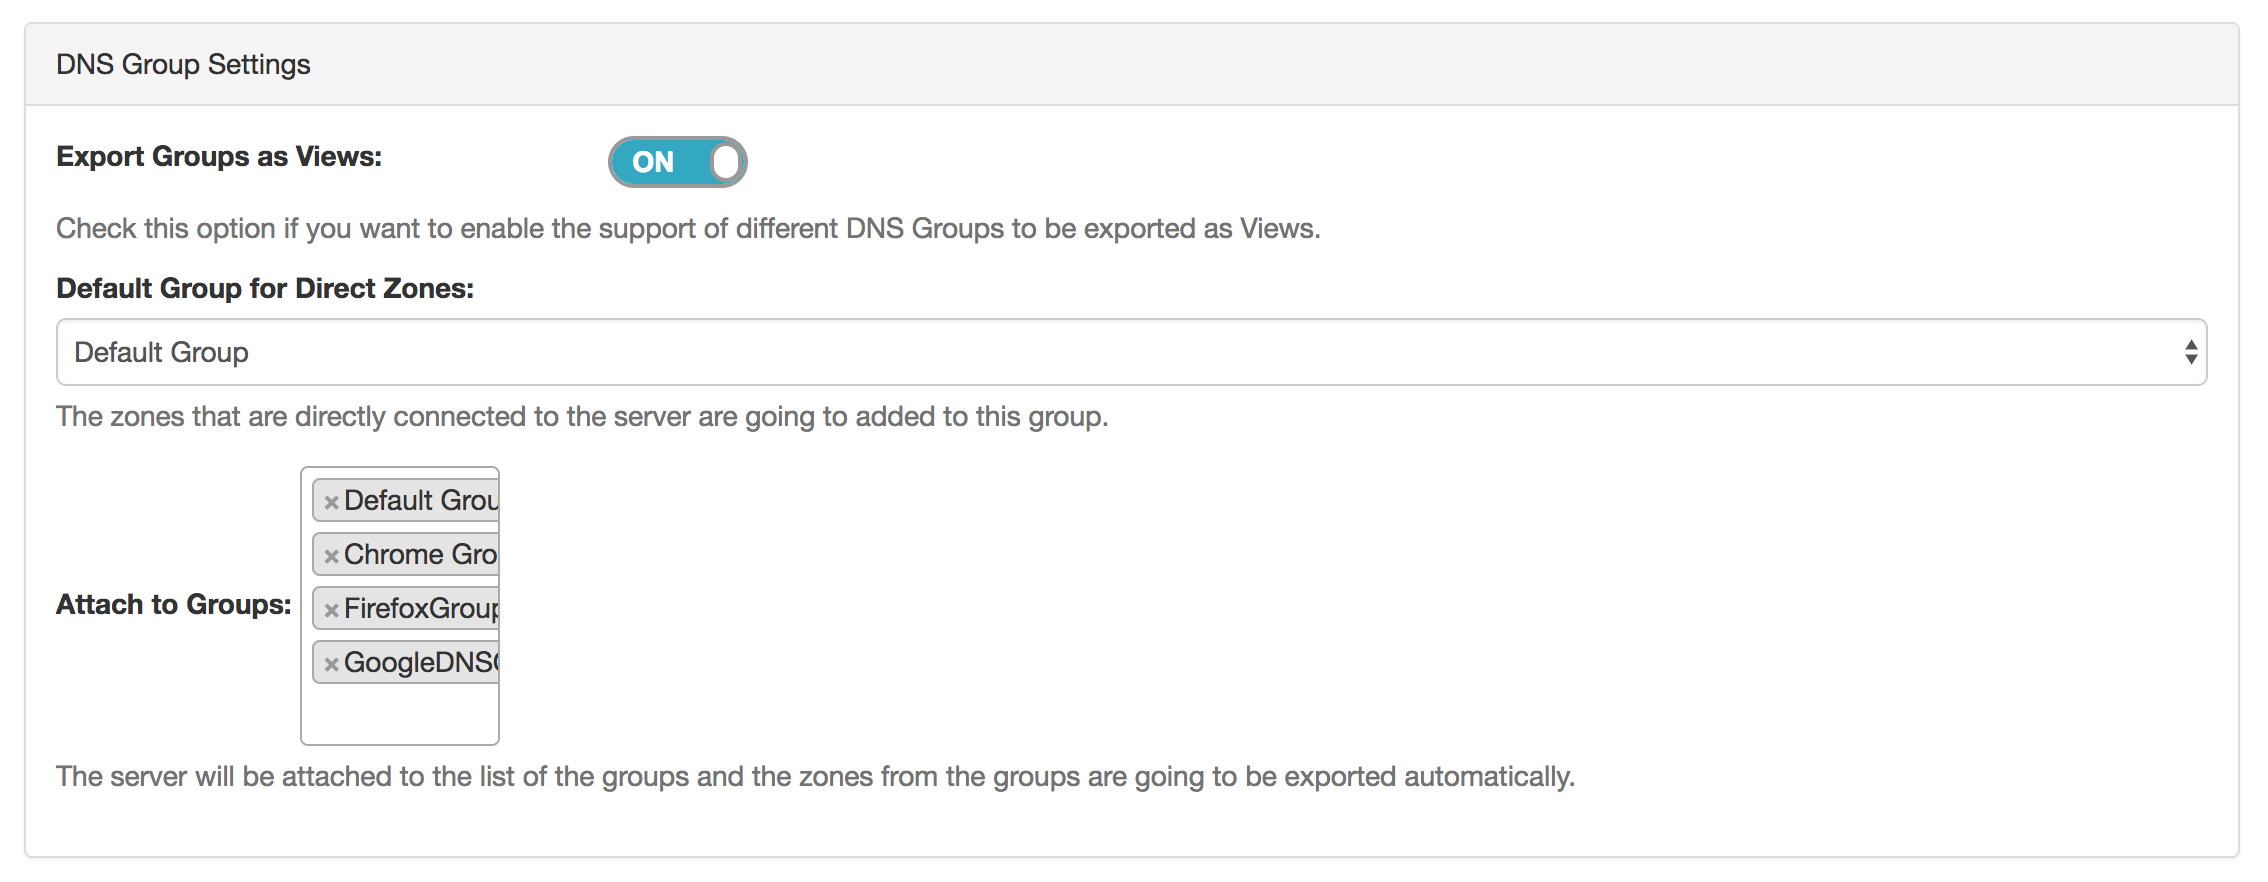
Task: Open the Default Group for Direct Zones dropdown
Action: pyautogui.click(x=1130, y=352)
